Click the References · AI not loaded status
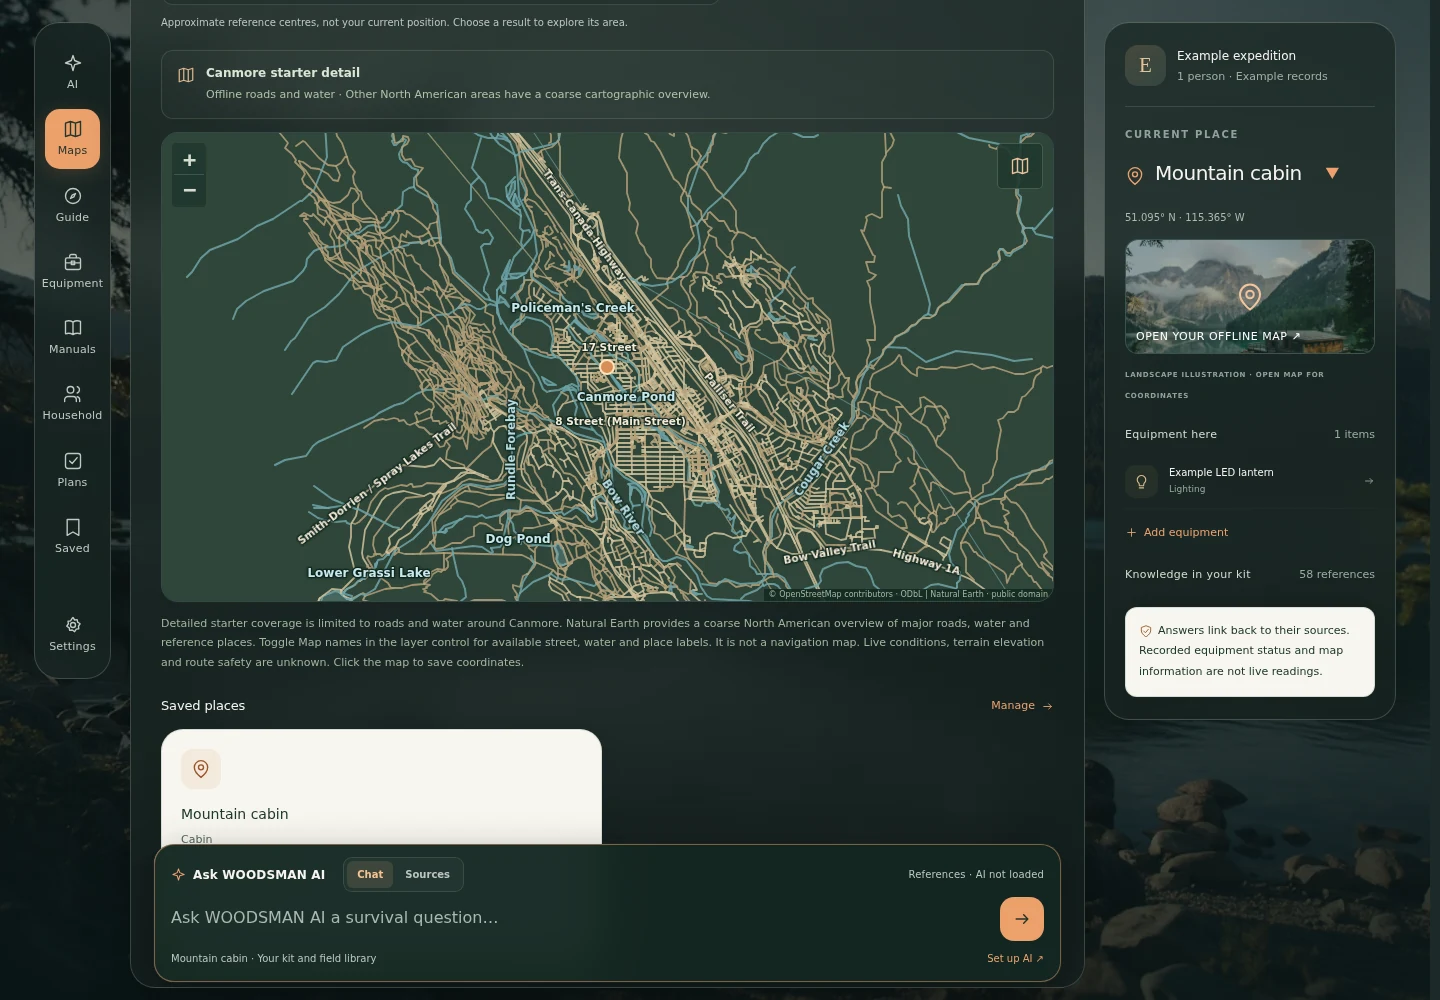The image size is (1440, 1000). click(x=976, y=875)
